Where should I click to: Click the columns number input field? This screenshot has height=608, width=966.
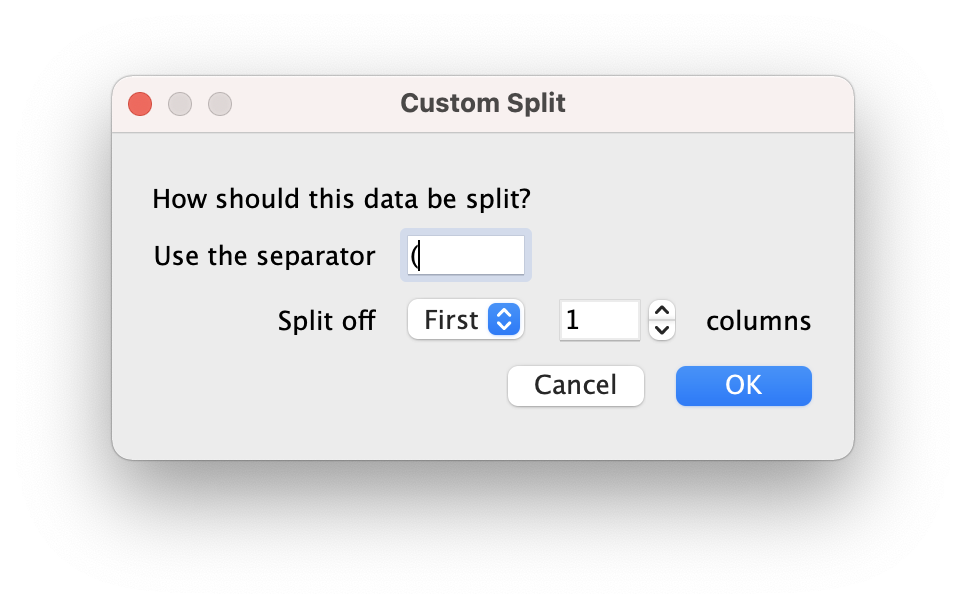[x=599, y=320]
